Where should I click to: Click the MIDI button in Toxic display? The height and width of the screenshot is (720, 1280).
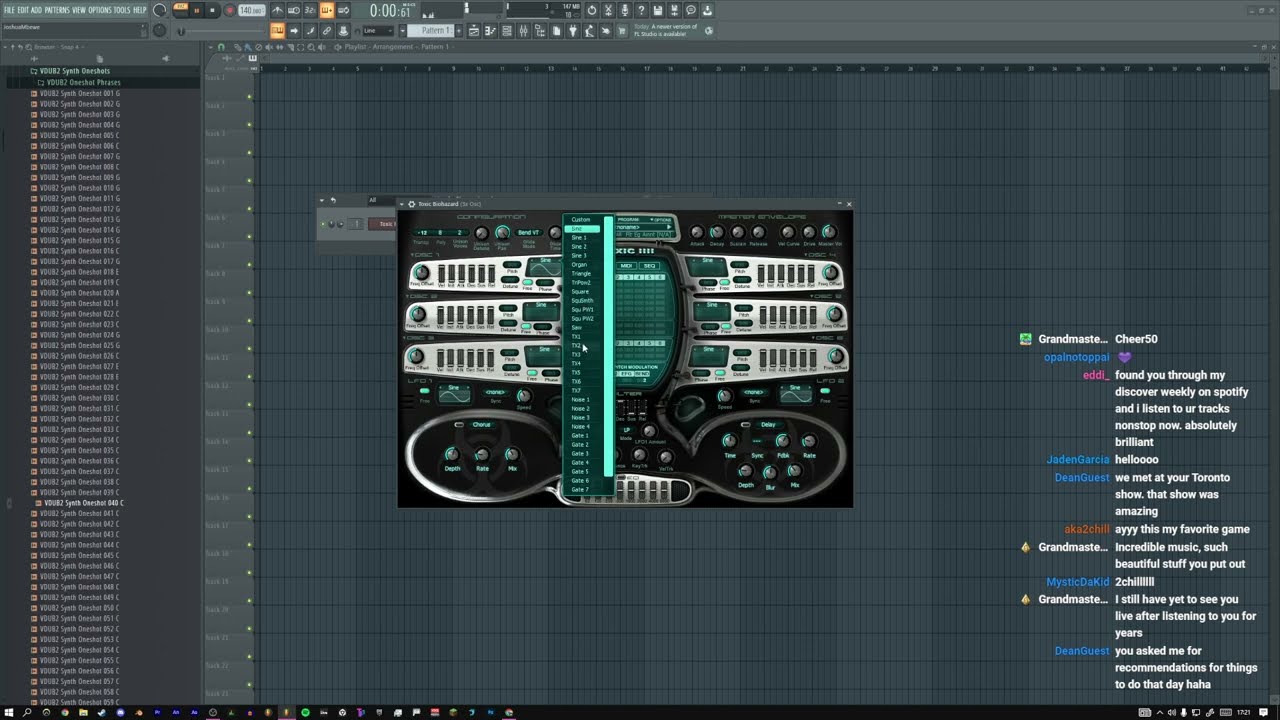coord(627,266)
